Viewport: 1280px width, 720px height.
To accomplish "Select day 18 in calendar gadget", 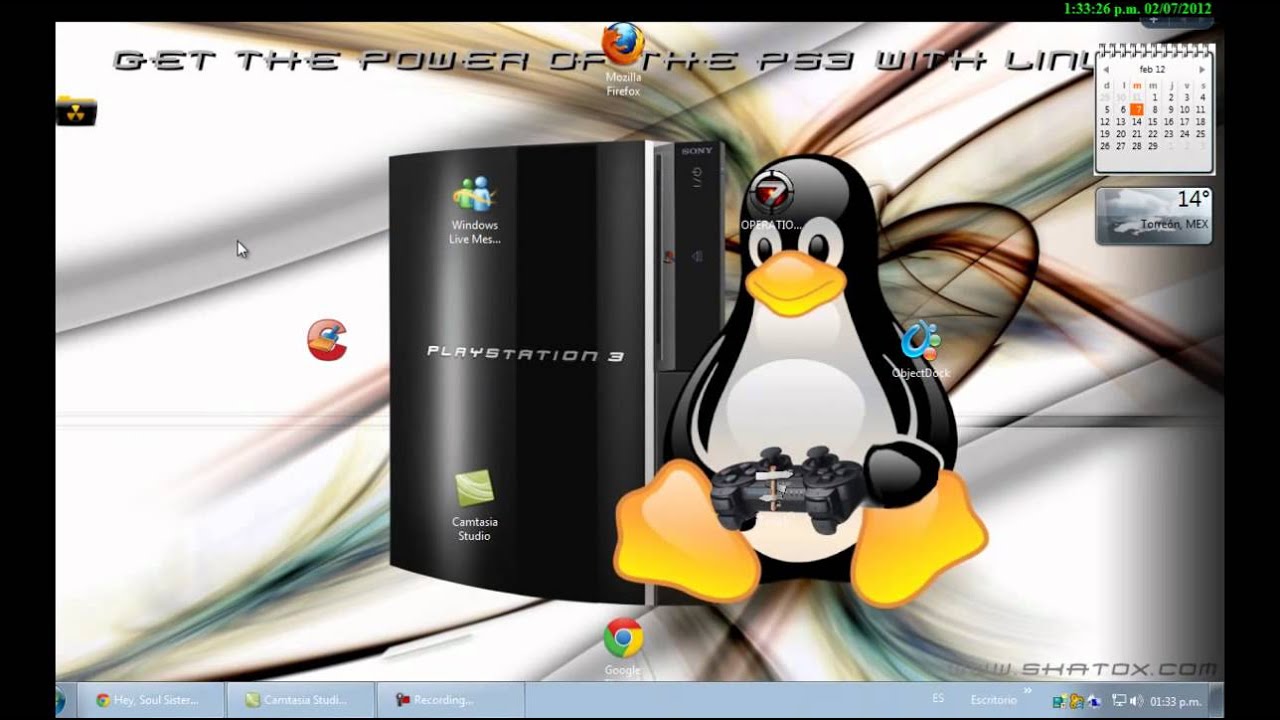I will point(1200,122).
